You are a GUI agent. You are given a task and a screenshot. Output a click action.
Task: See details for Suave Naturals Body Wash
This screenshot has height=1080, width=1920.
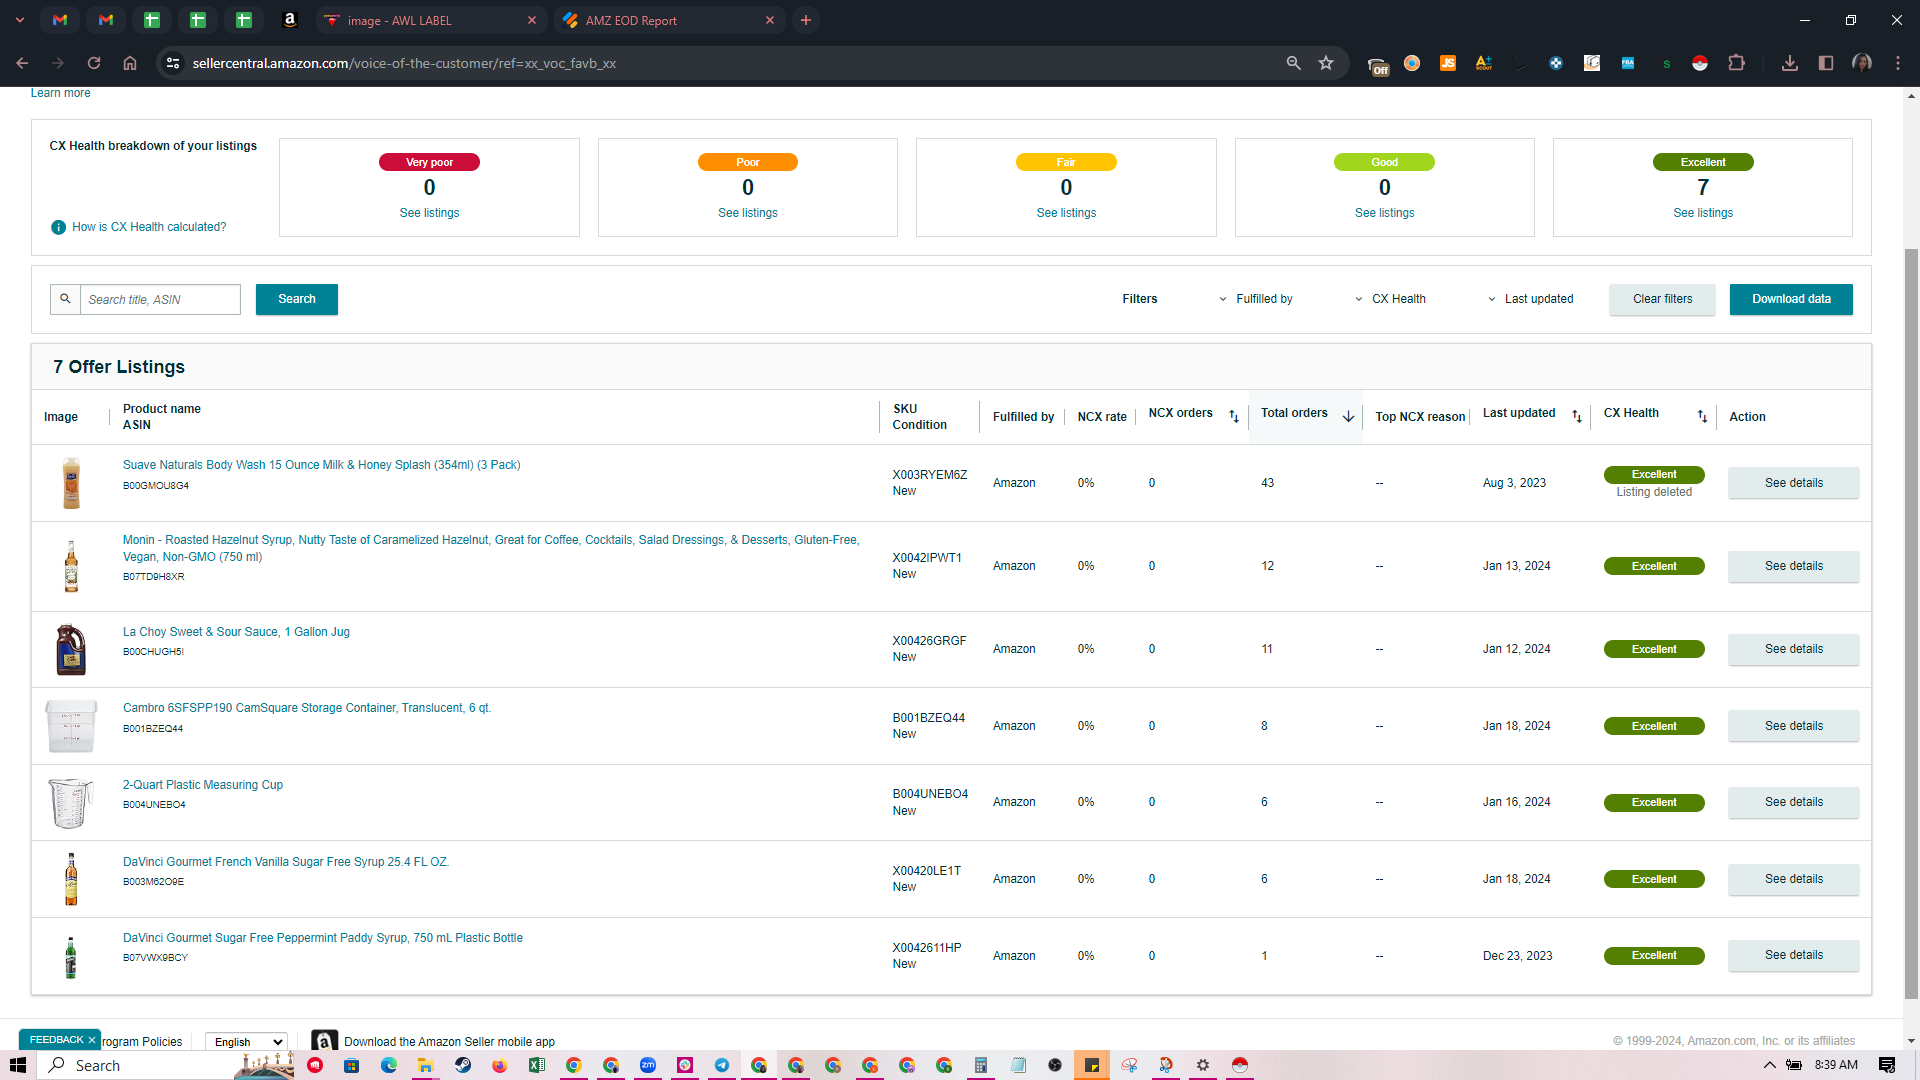tap(1793, 483)
